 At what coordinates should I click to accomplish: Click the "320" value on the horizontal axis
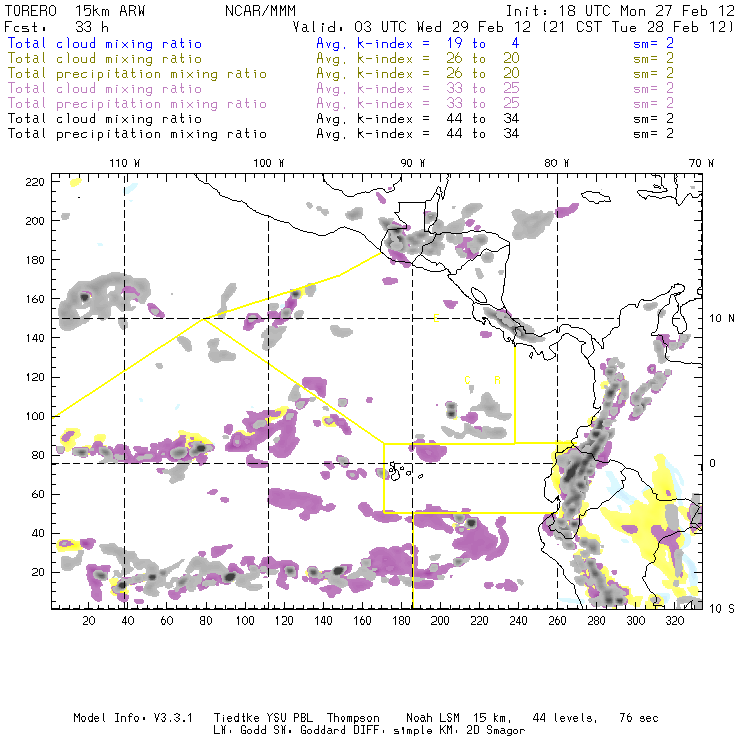pyautogui.click(x=674, y=621)
